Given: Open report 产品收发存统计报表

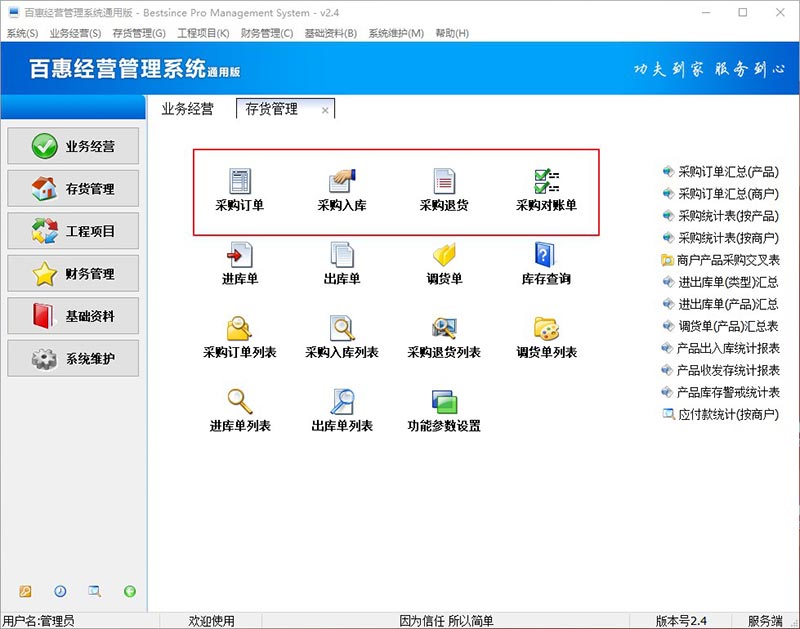Looking at the screenshot, I should point(721,370).
